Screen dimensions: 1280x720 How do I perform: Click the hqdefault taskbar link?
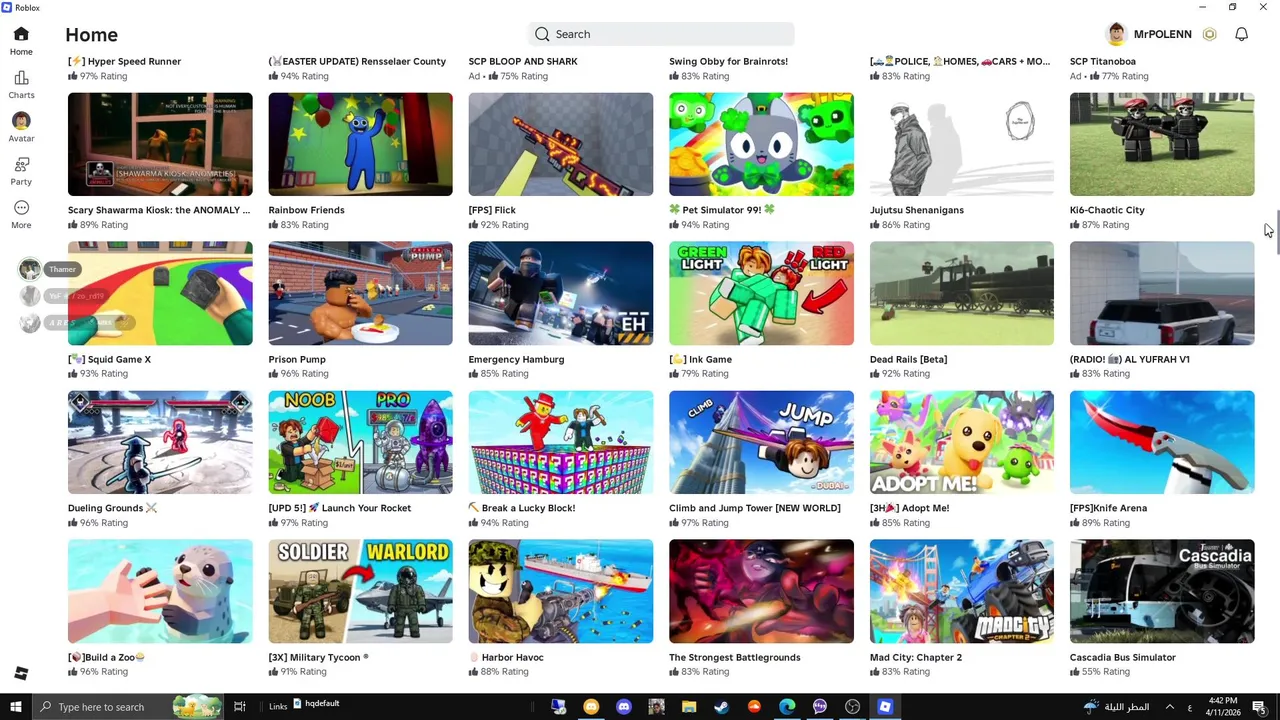point(315,704)
